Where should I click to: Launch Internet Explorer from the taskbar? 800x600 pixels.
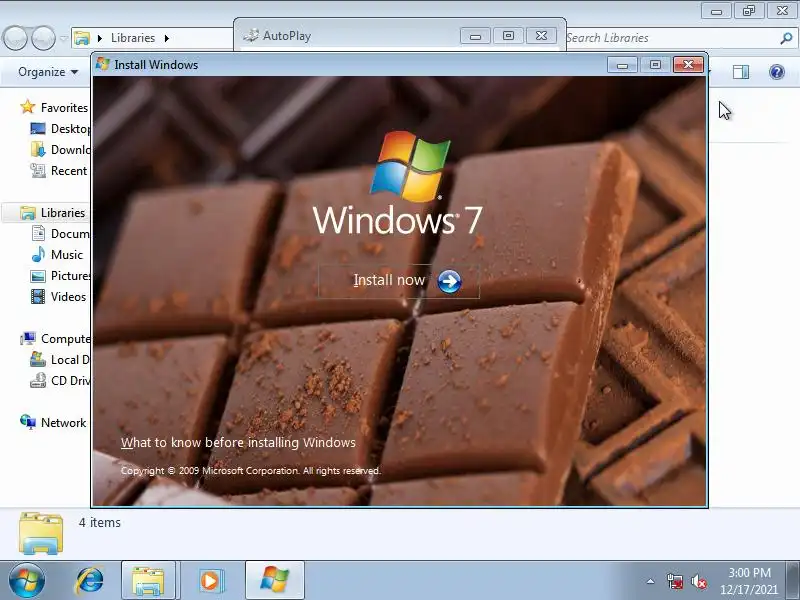coord(89,581)
